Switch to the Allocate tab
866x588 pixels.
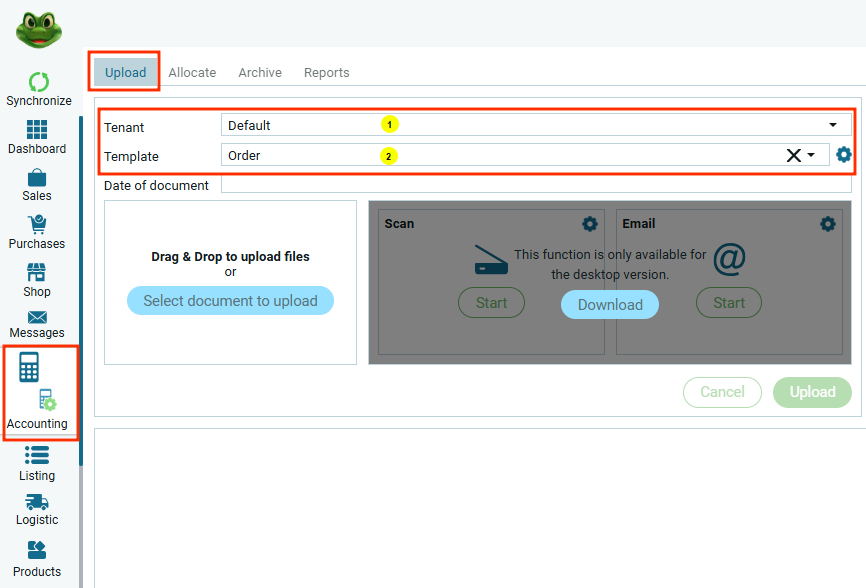click(x=192, y=72)
